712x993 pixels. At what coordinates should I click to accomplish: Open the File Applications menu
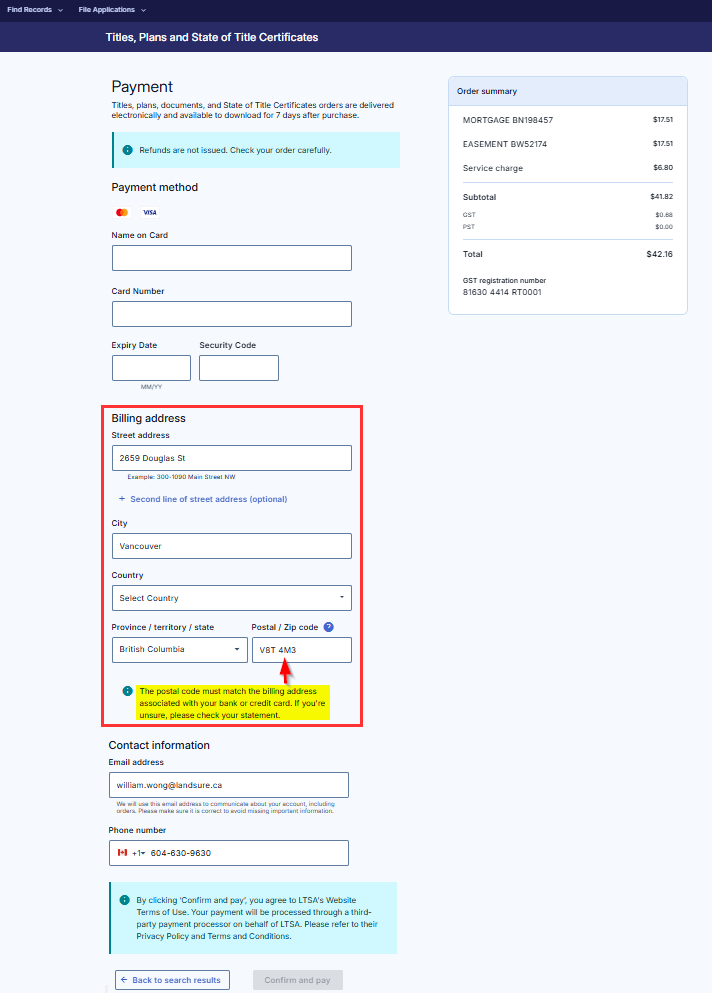point(112,10)
